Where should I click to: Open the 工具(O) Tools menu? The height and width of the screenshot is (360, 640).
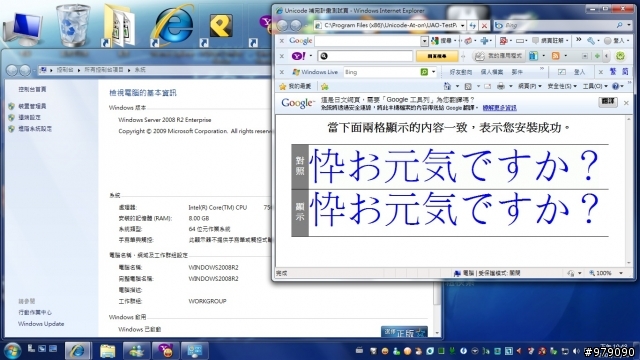pos(595,86)
